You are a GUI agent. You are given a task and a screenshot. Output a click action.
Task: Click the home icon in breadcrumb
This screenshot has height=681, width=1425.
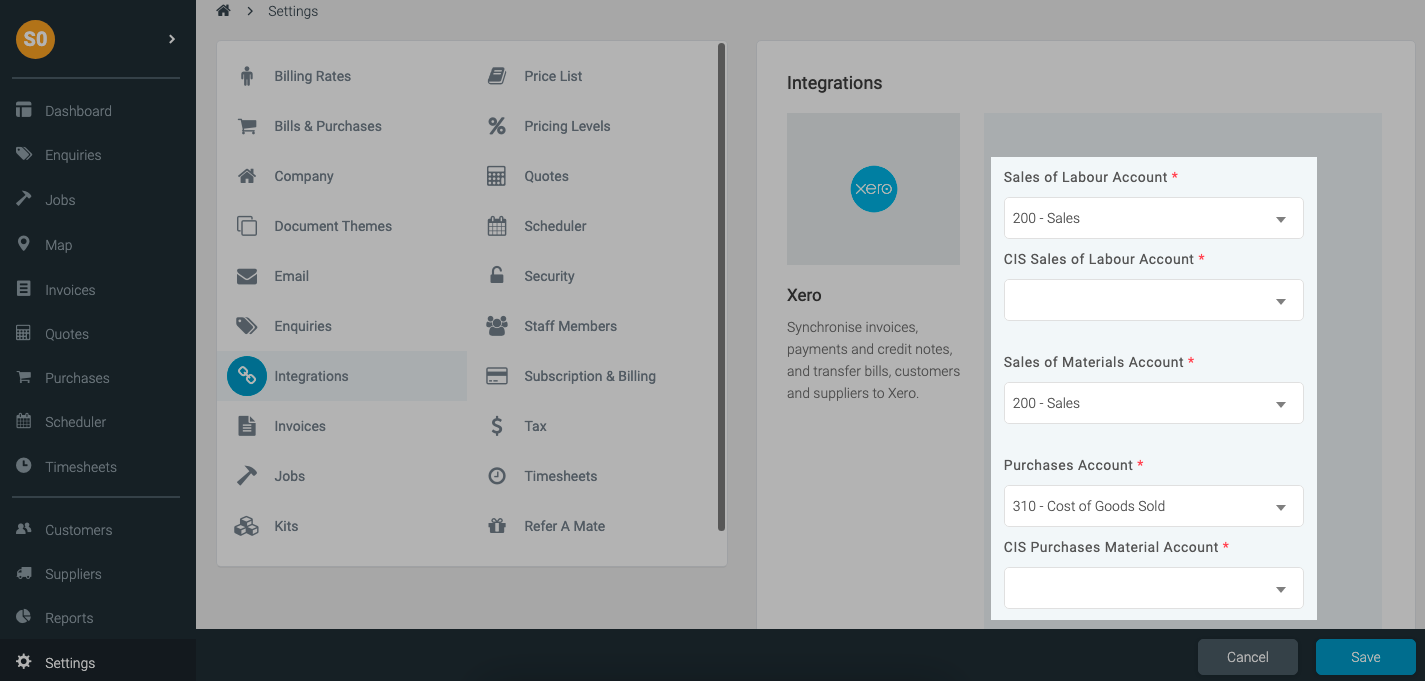(224, 11)
